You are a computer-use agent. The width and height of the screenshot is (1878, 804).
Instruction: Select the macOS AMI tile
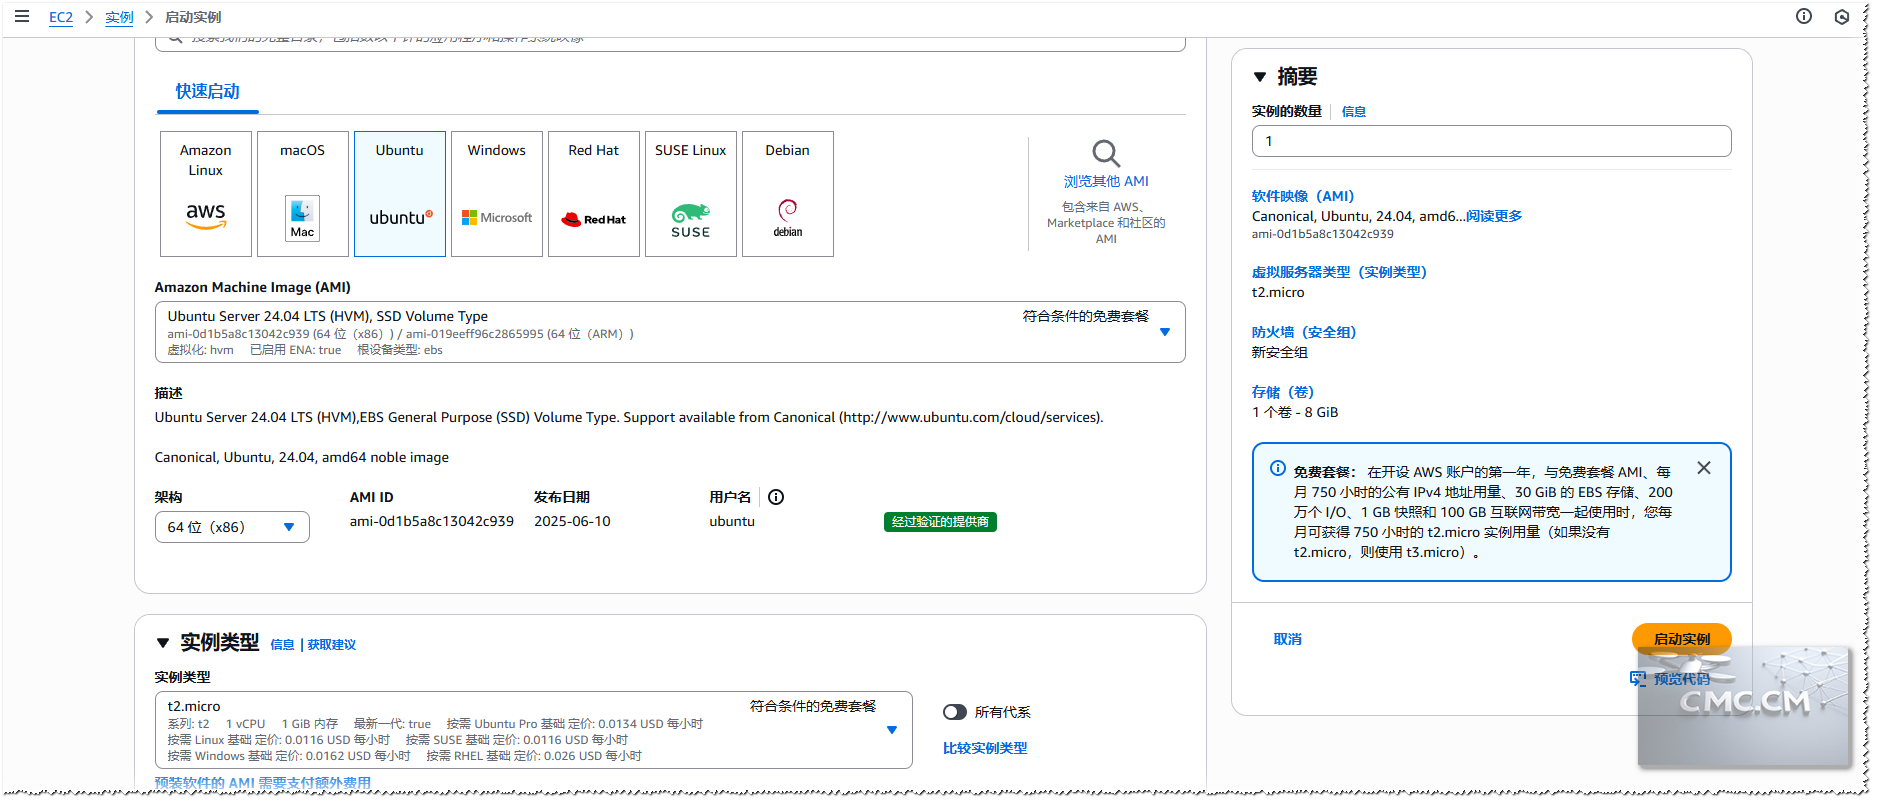tap(303, 194)
